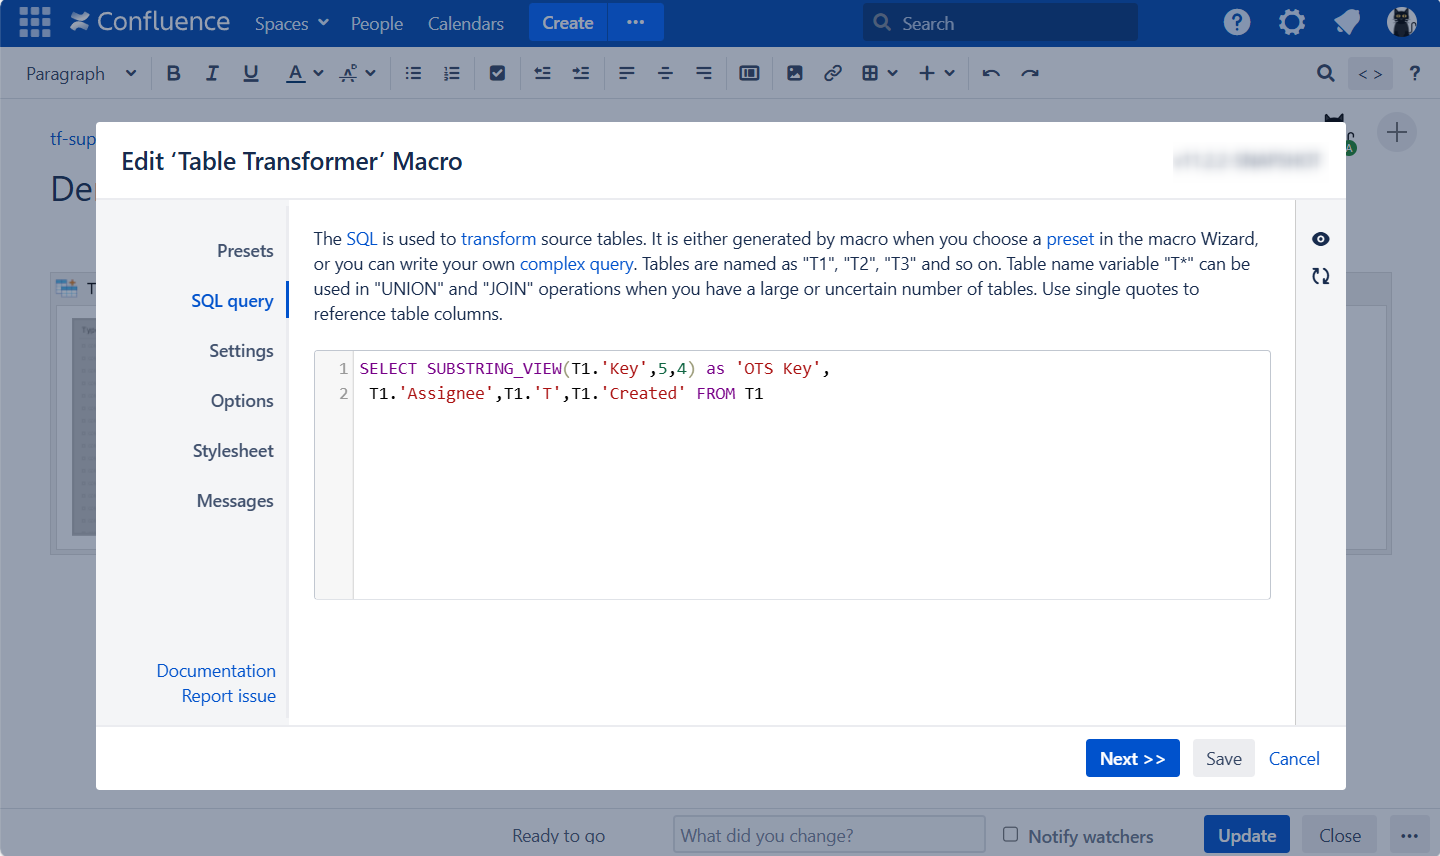Open the Create more options ellipsis
This screenshot has width=1440, height=856.
[635, 22]
